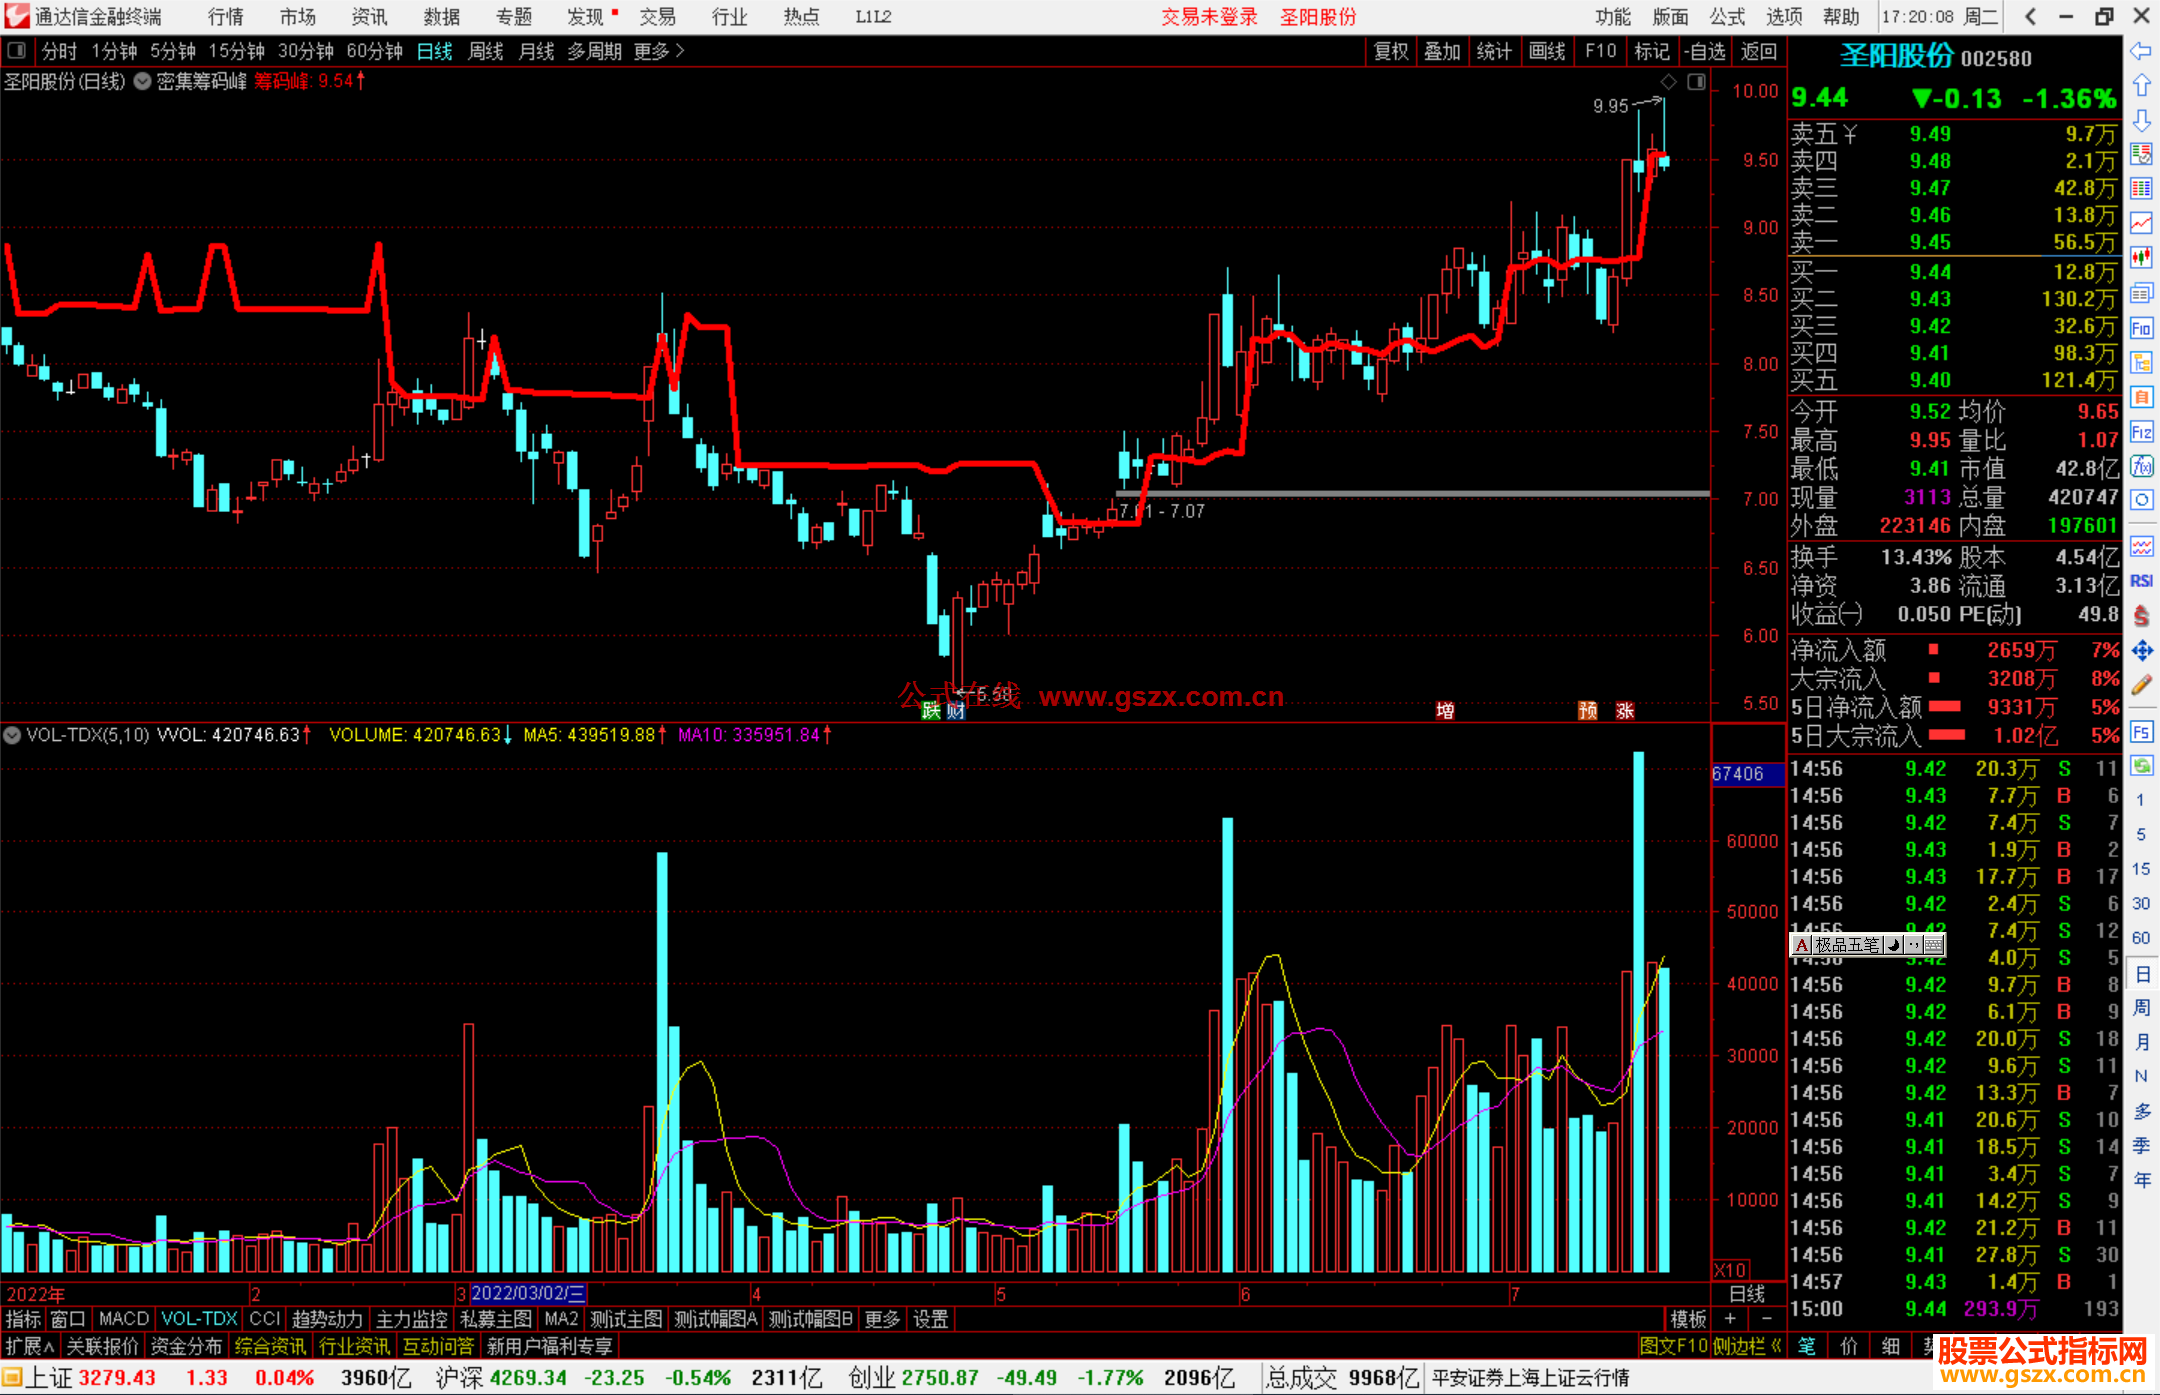Toggle the 密集筹码峰 indicator dropdown circle
Viewport: 2160px width, 1395px height.
pyautogui.click(x=142, y=81)
